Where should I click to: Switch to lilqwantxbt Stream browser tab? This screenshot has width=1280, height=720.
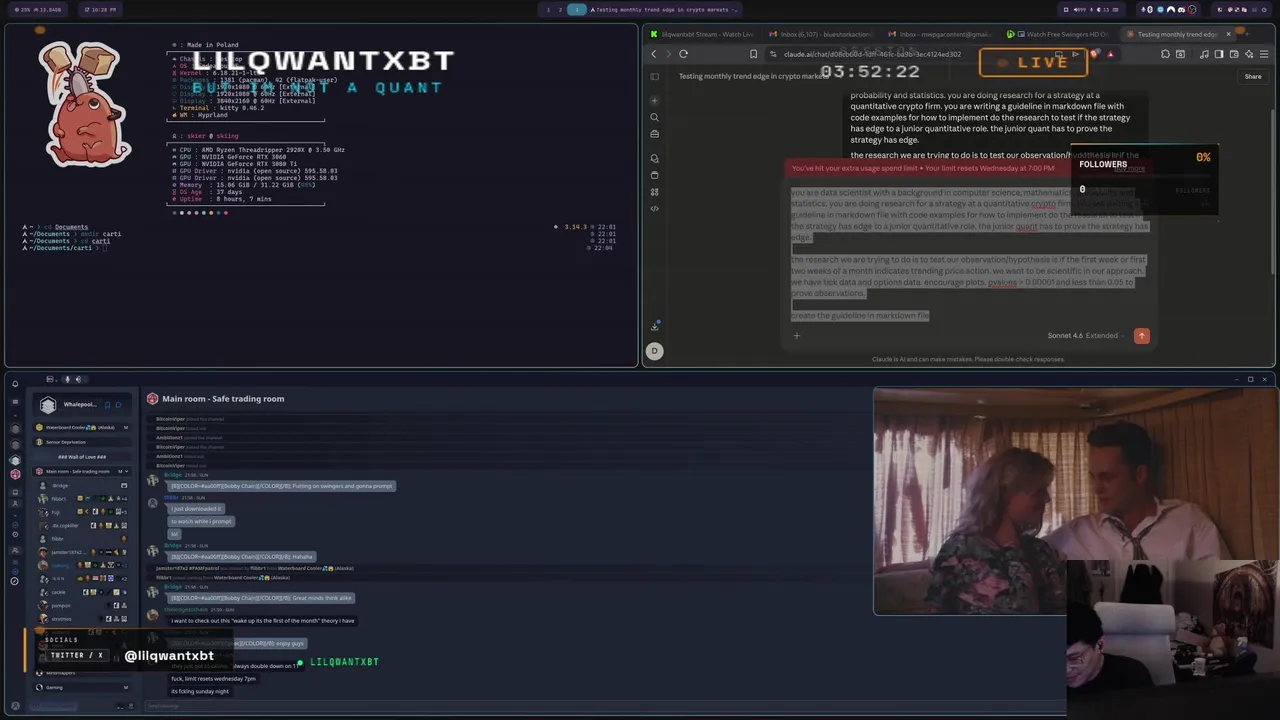tap(702, 34)
